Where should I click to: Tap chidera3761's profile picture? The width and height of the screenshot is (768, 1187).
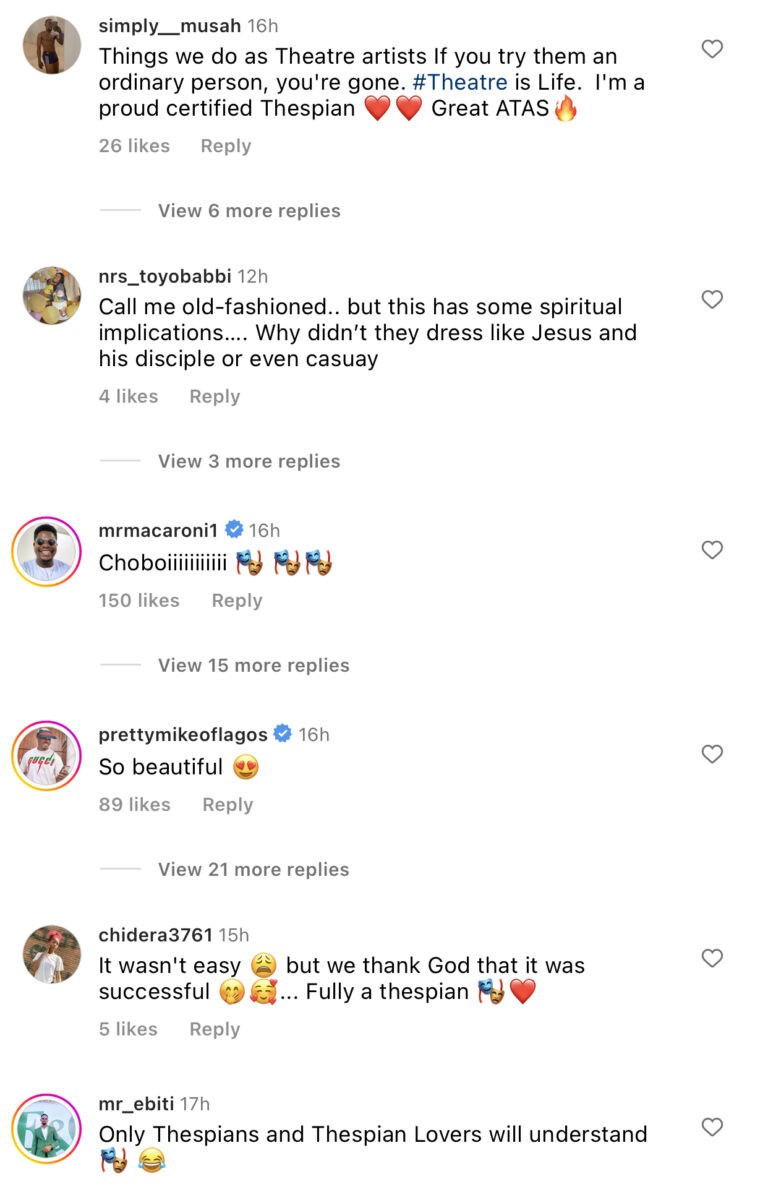[x=52, y=955]
